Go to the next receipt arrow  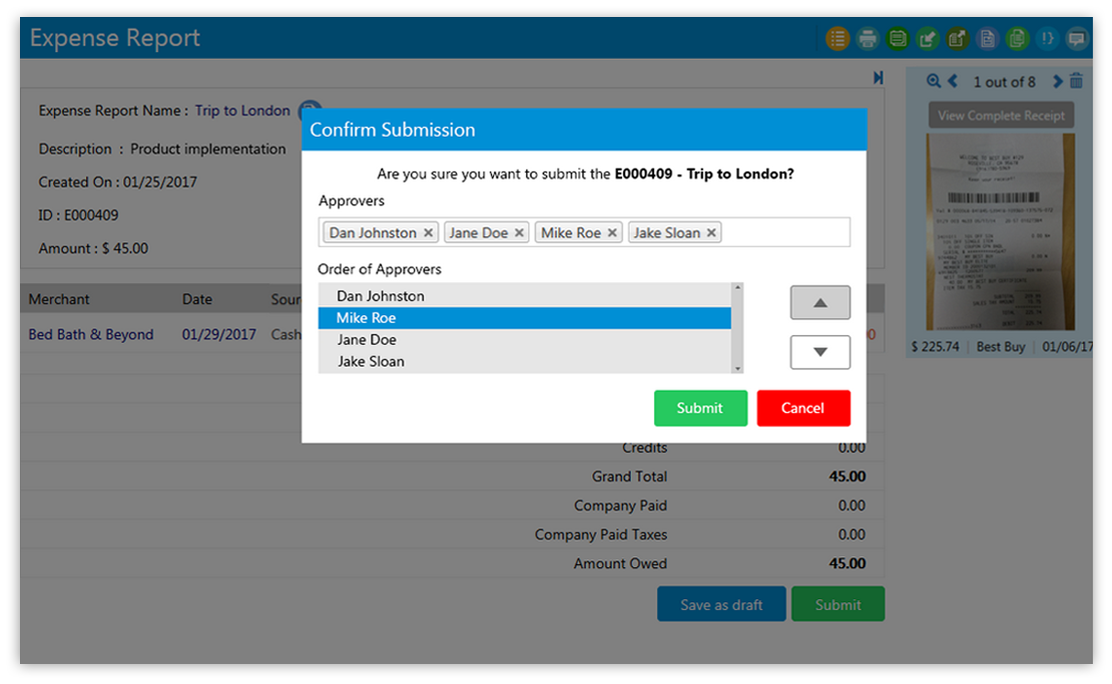[1057, 82]
